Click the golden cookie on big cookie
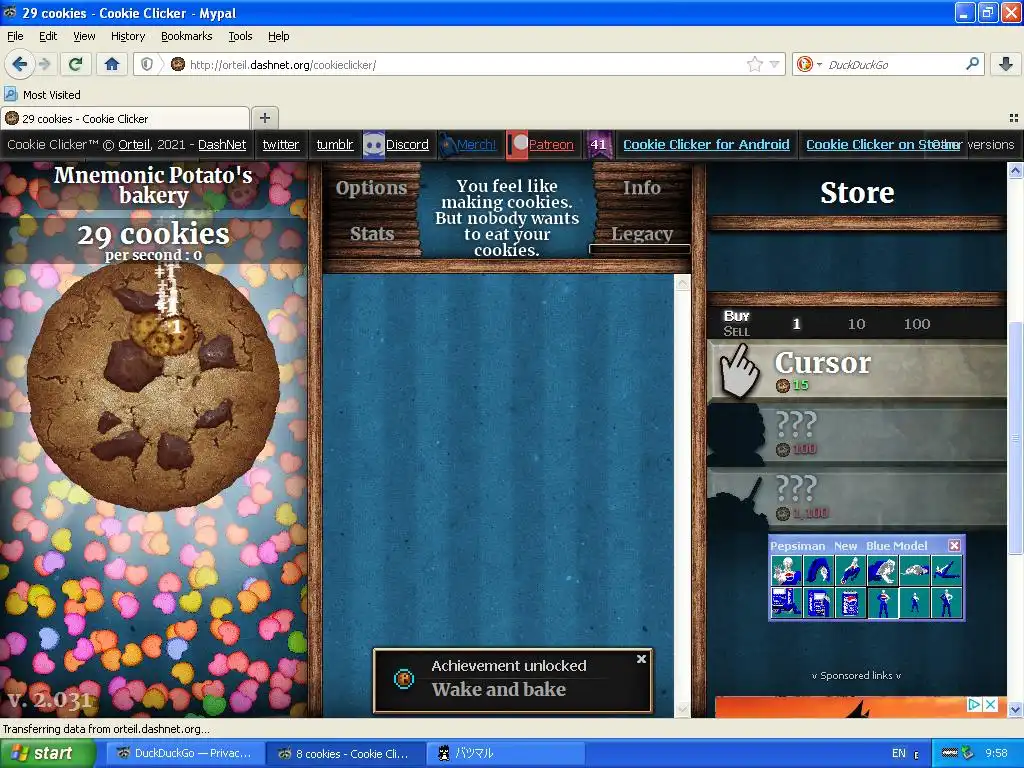The width and height of the screenshot is (1024, 768). [x=162, y=333]
